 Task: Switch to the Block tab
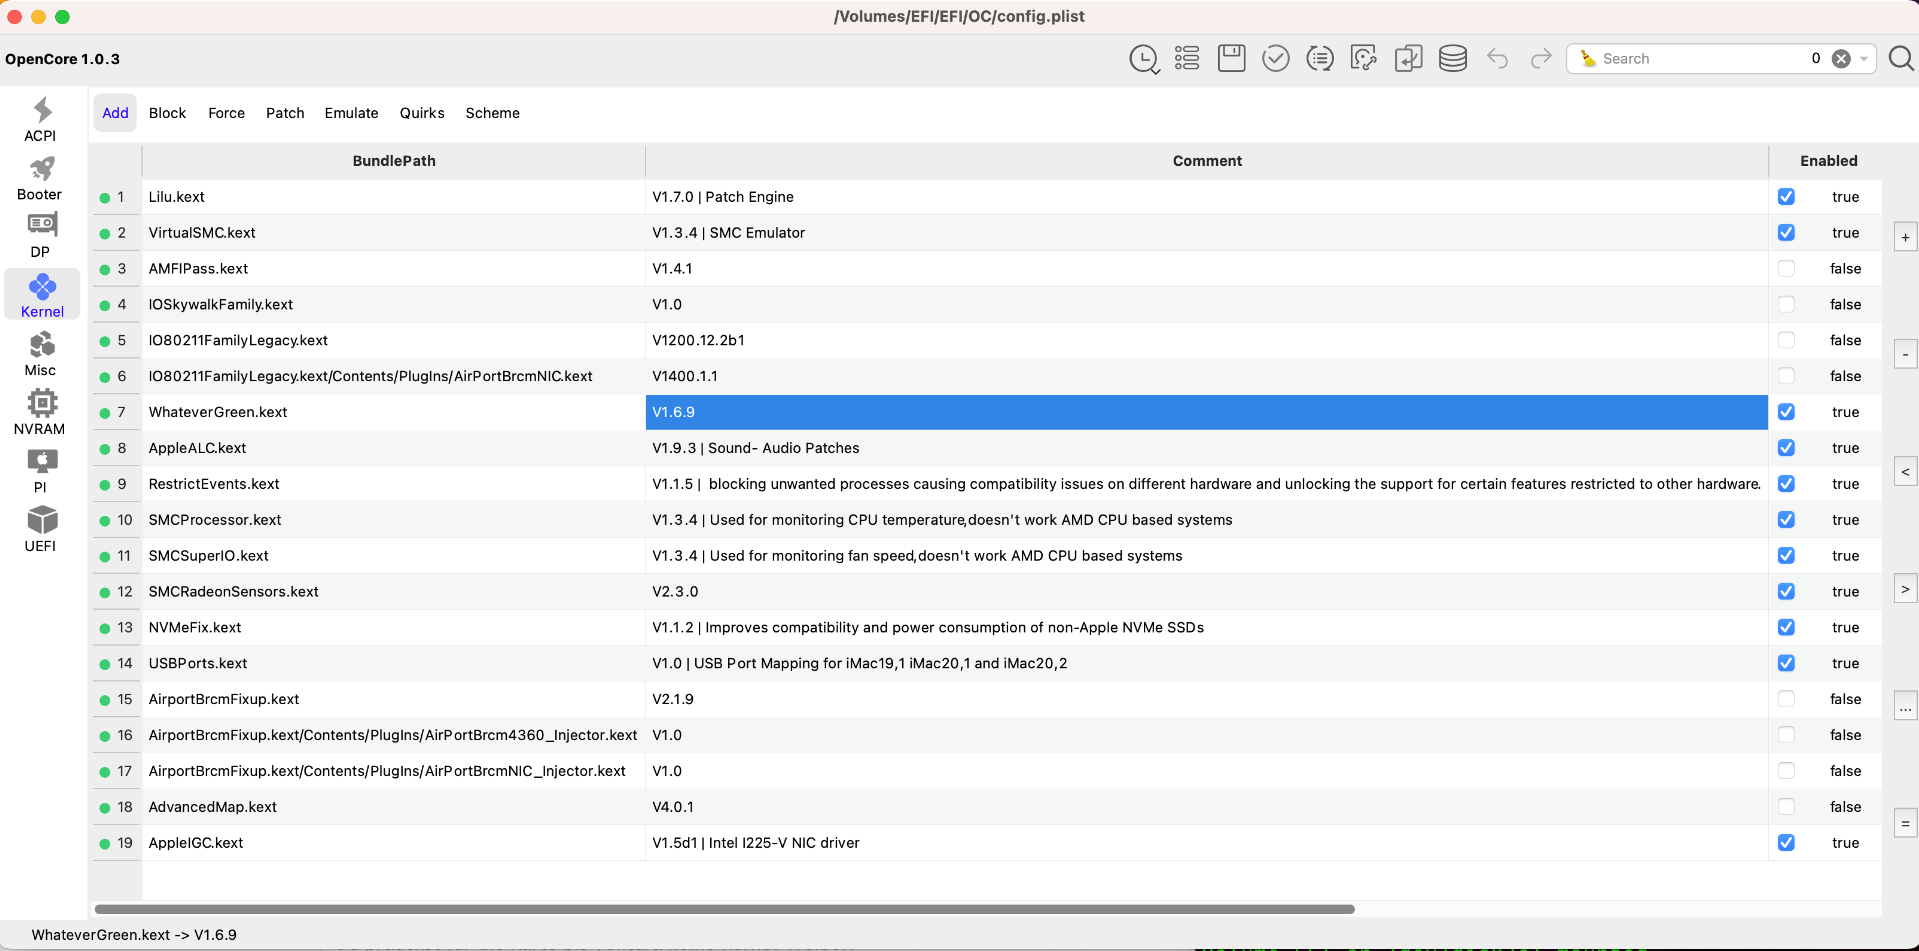(167, 113)
